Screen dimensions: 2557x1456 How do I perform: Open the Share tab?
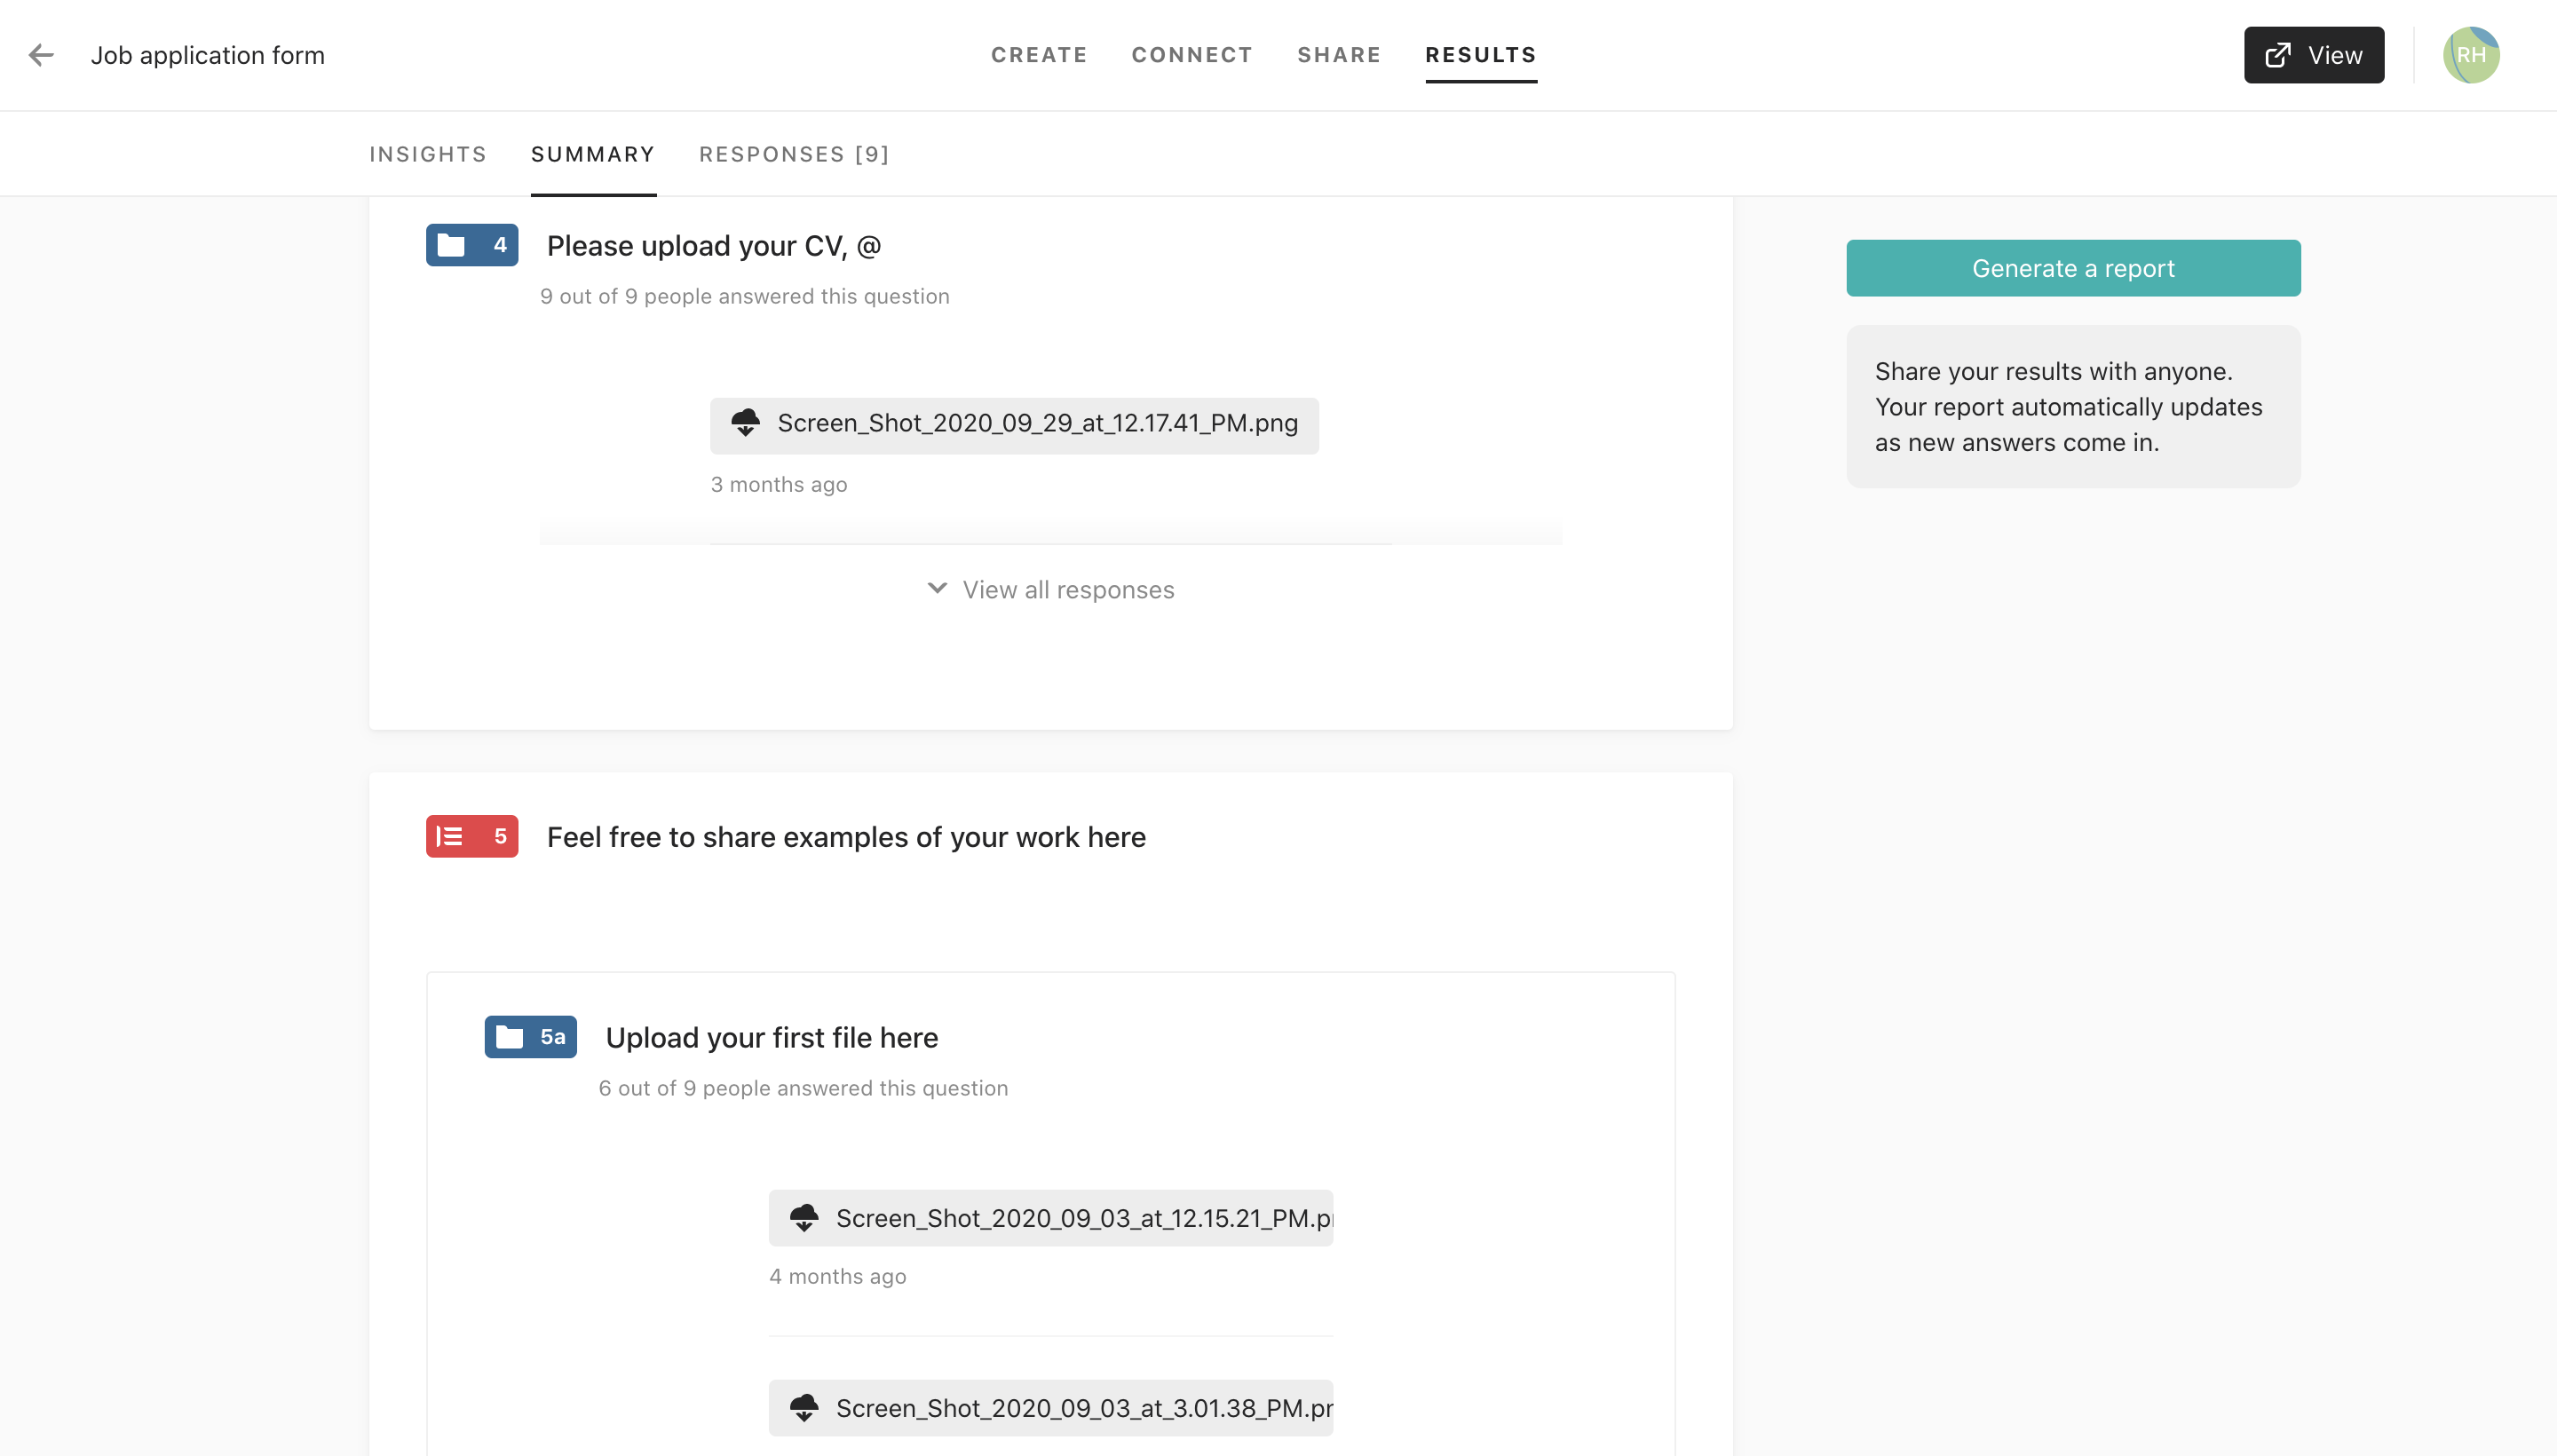[x=1339, y=55]
